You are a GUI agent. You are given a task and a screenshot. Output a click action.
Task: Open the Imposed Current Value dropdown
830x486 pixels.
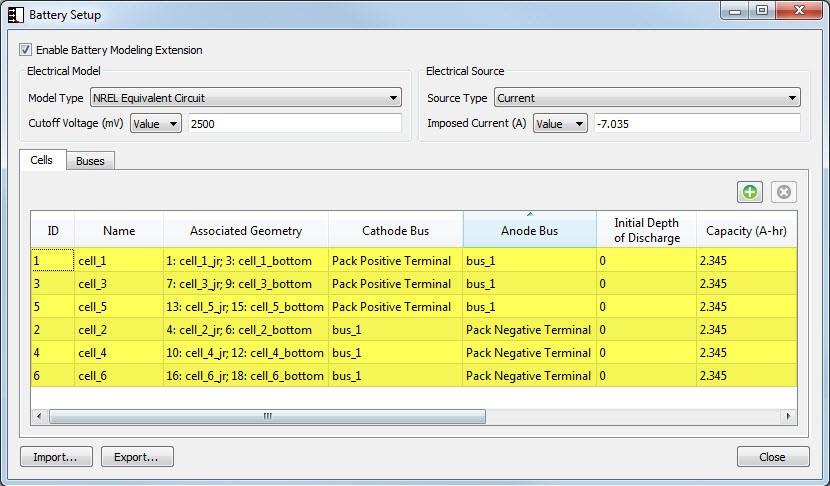click(560, 124)
